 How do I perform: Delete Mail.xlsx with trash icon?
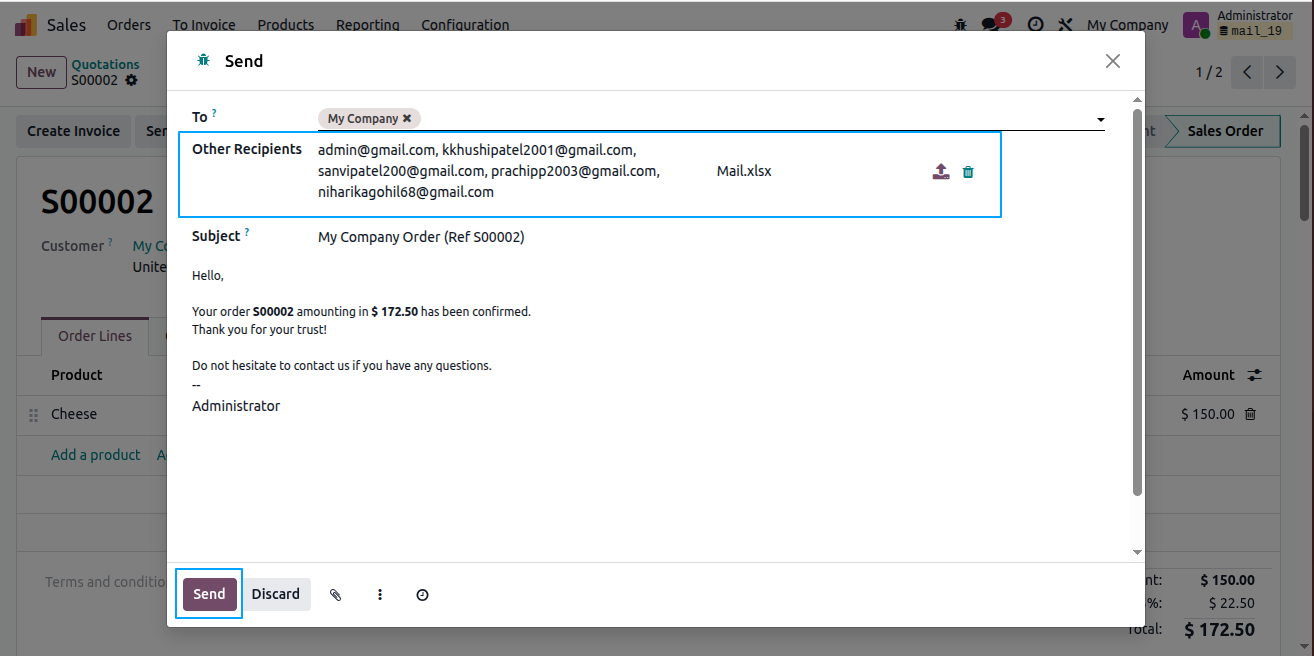[x=968, y=172]
